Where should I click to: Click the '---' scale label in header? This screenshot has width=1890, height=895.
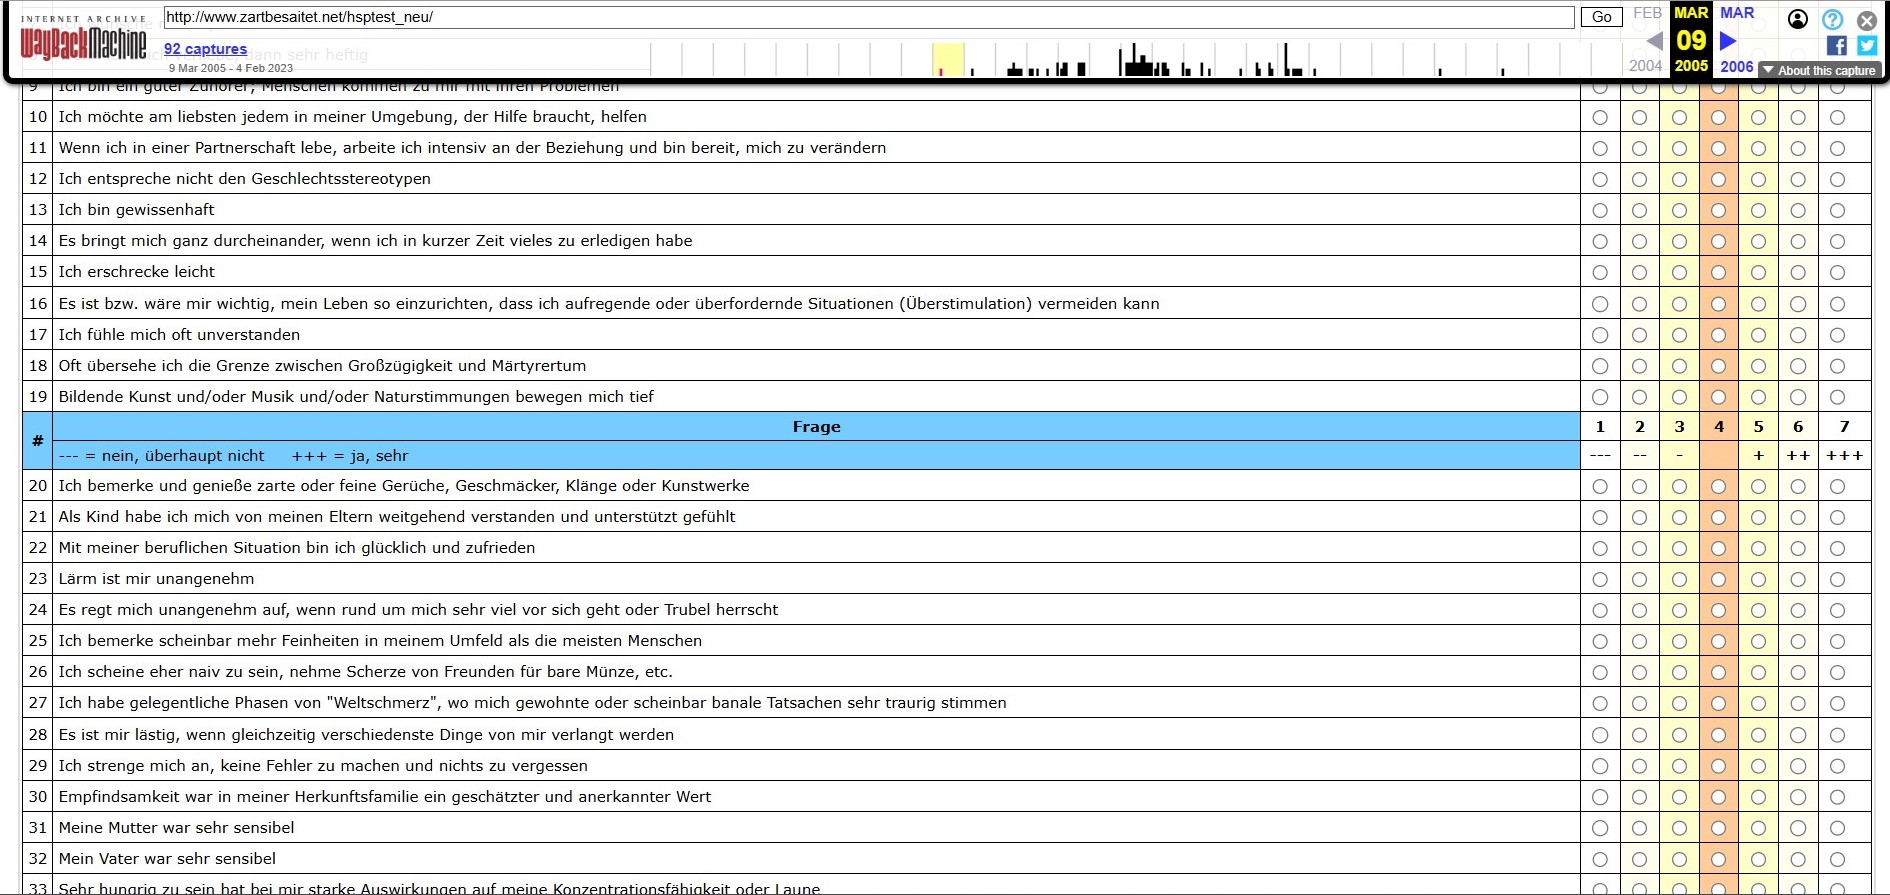point(1600,456)
